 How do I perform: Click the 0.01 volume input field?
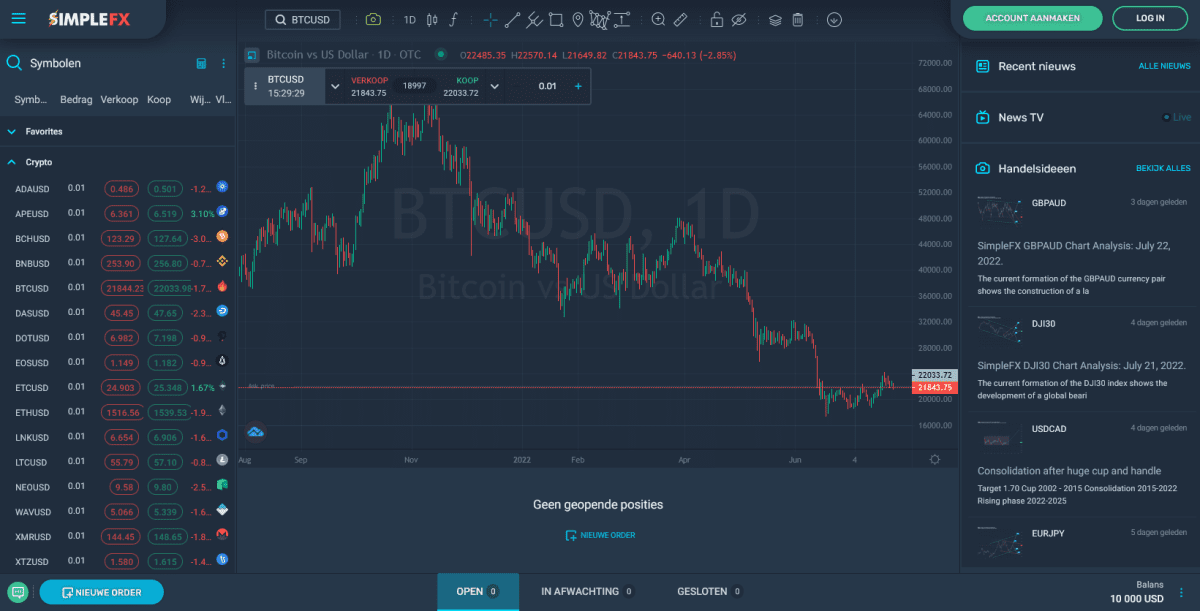click(547, 86)
